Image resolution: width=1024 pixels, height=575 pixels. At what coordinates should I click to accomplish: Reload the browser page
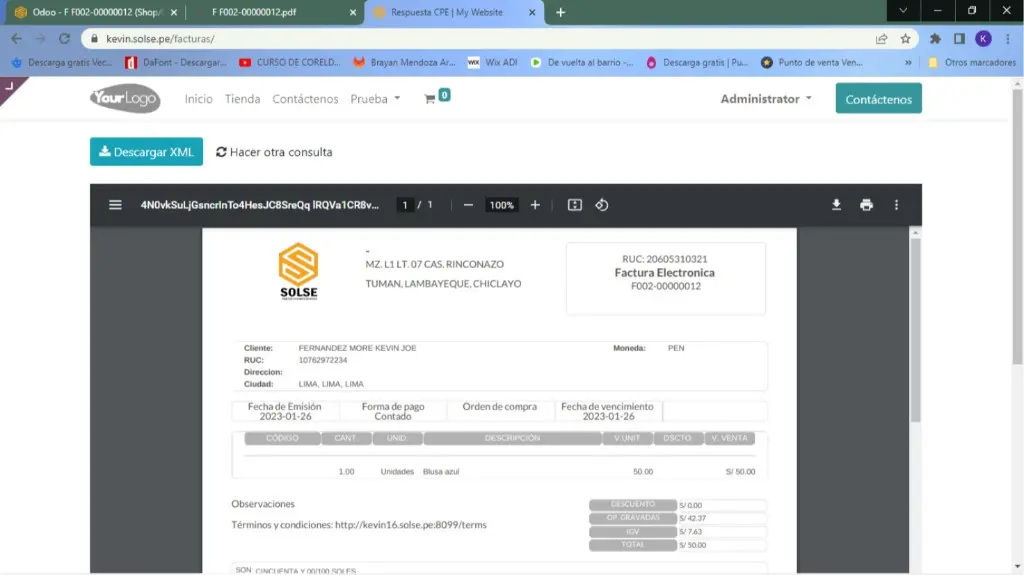(65, 39)
